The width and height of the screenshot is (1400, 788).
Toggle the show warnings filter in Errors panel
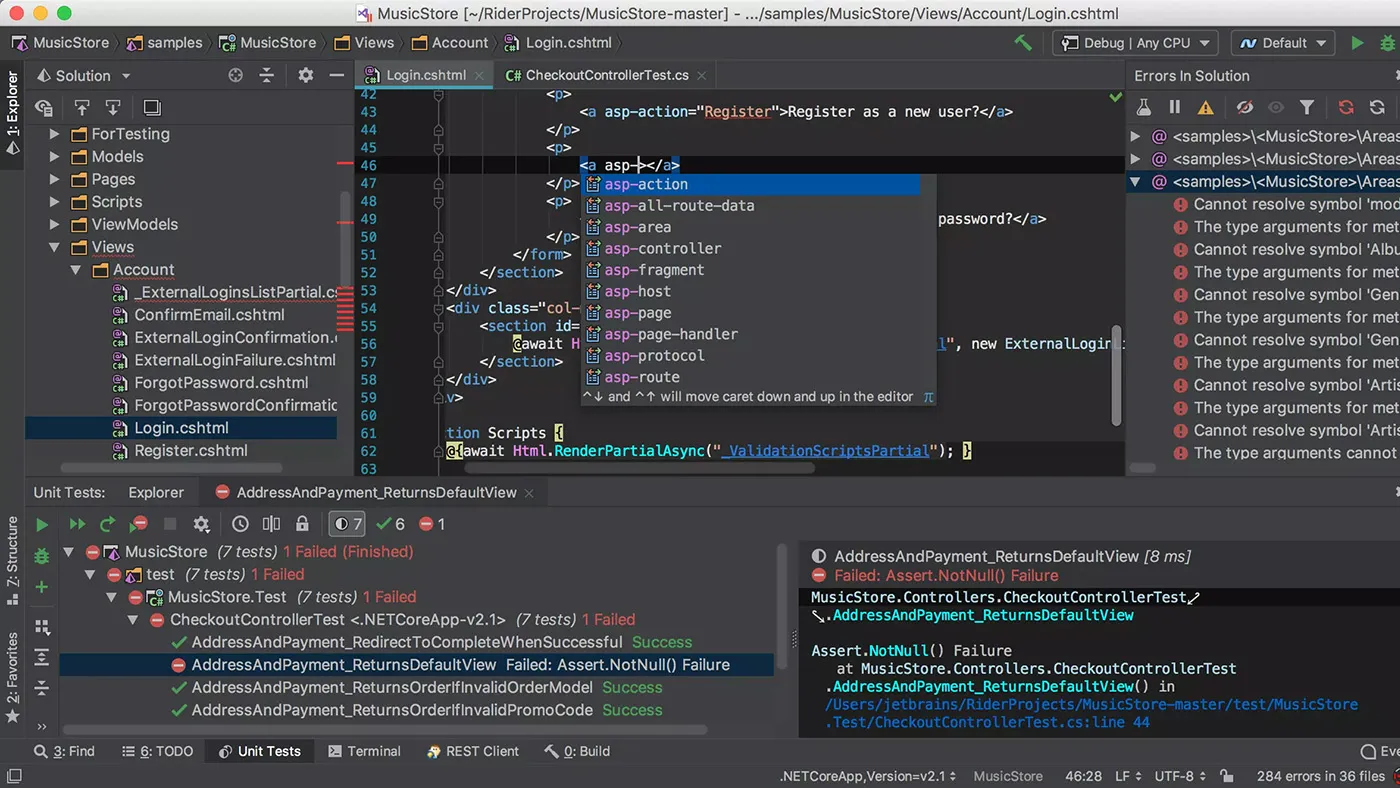click(1207, 107)
